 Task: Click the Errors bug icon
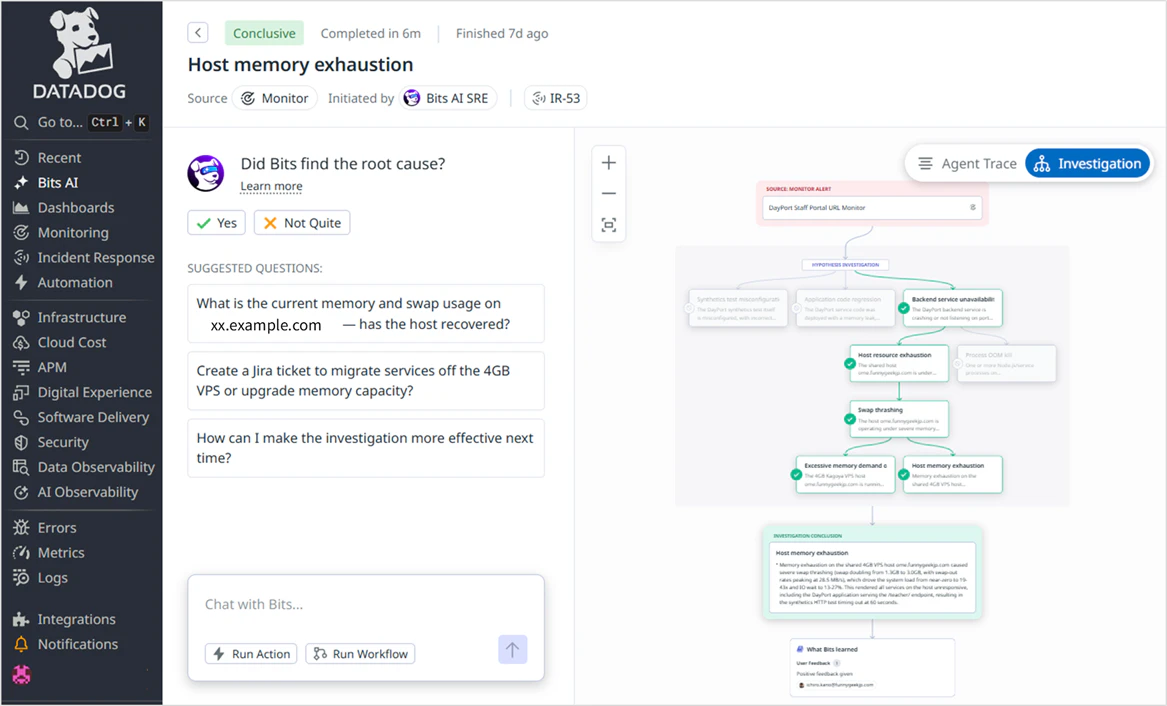[x=21, y=527]
